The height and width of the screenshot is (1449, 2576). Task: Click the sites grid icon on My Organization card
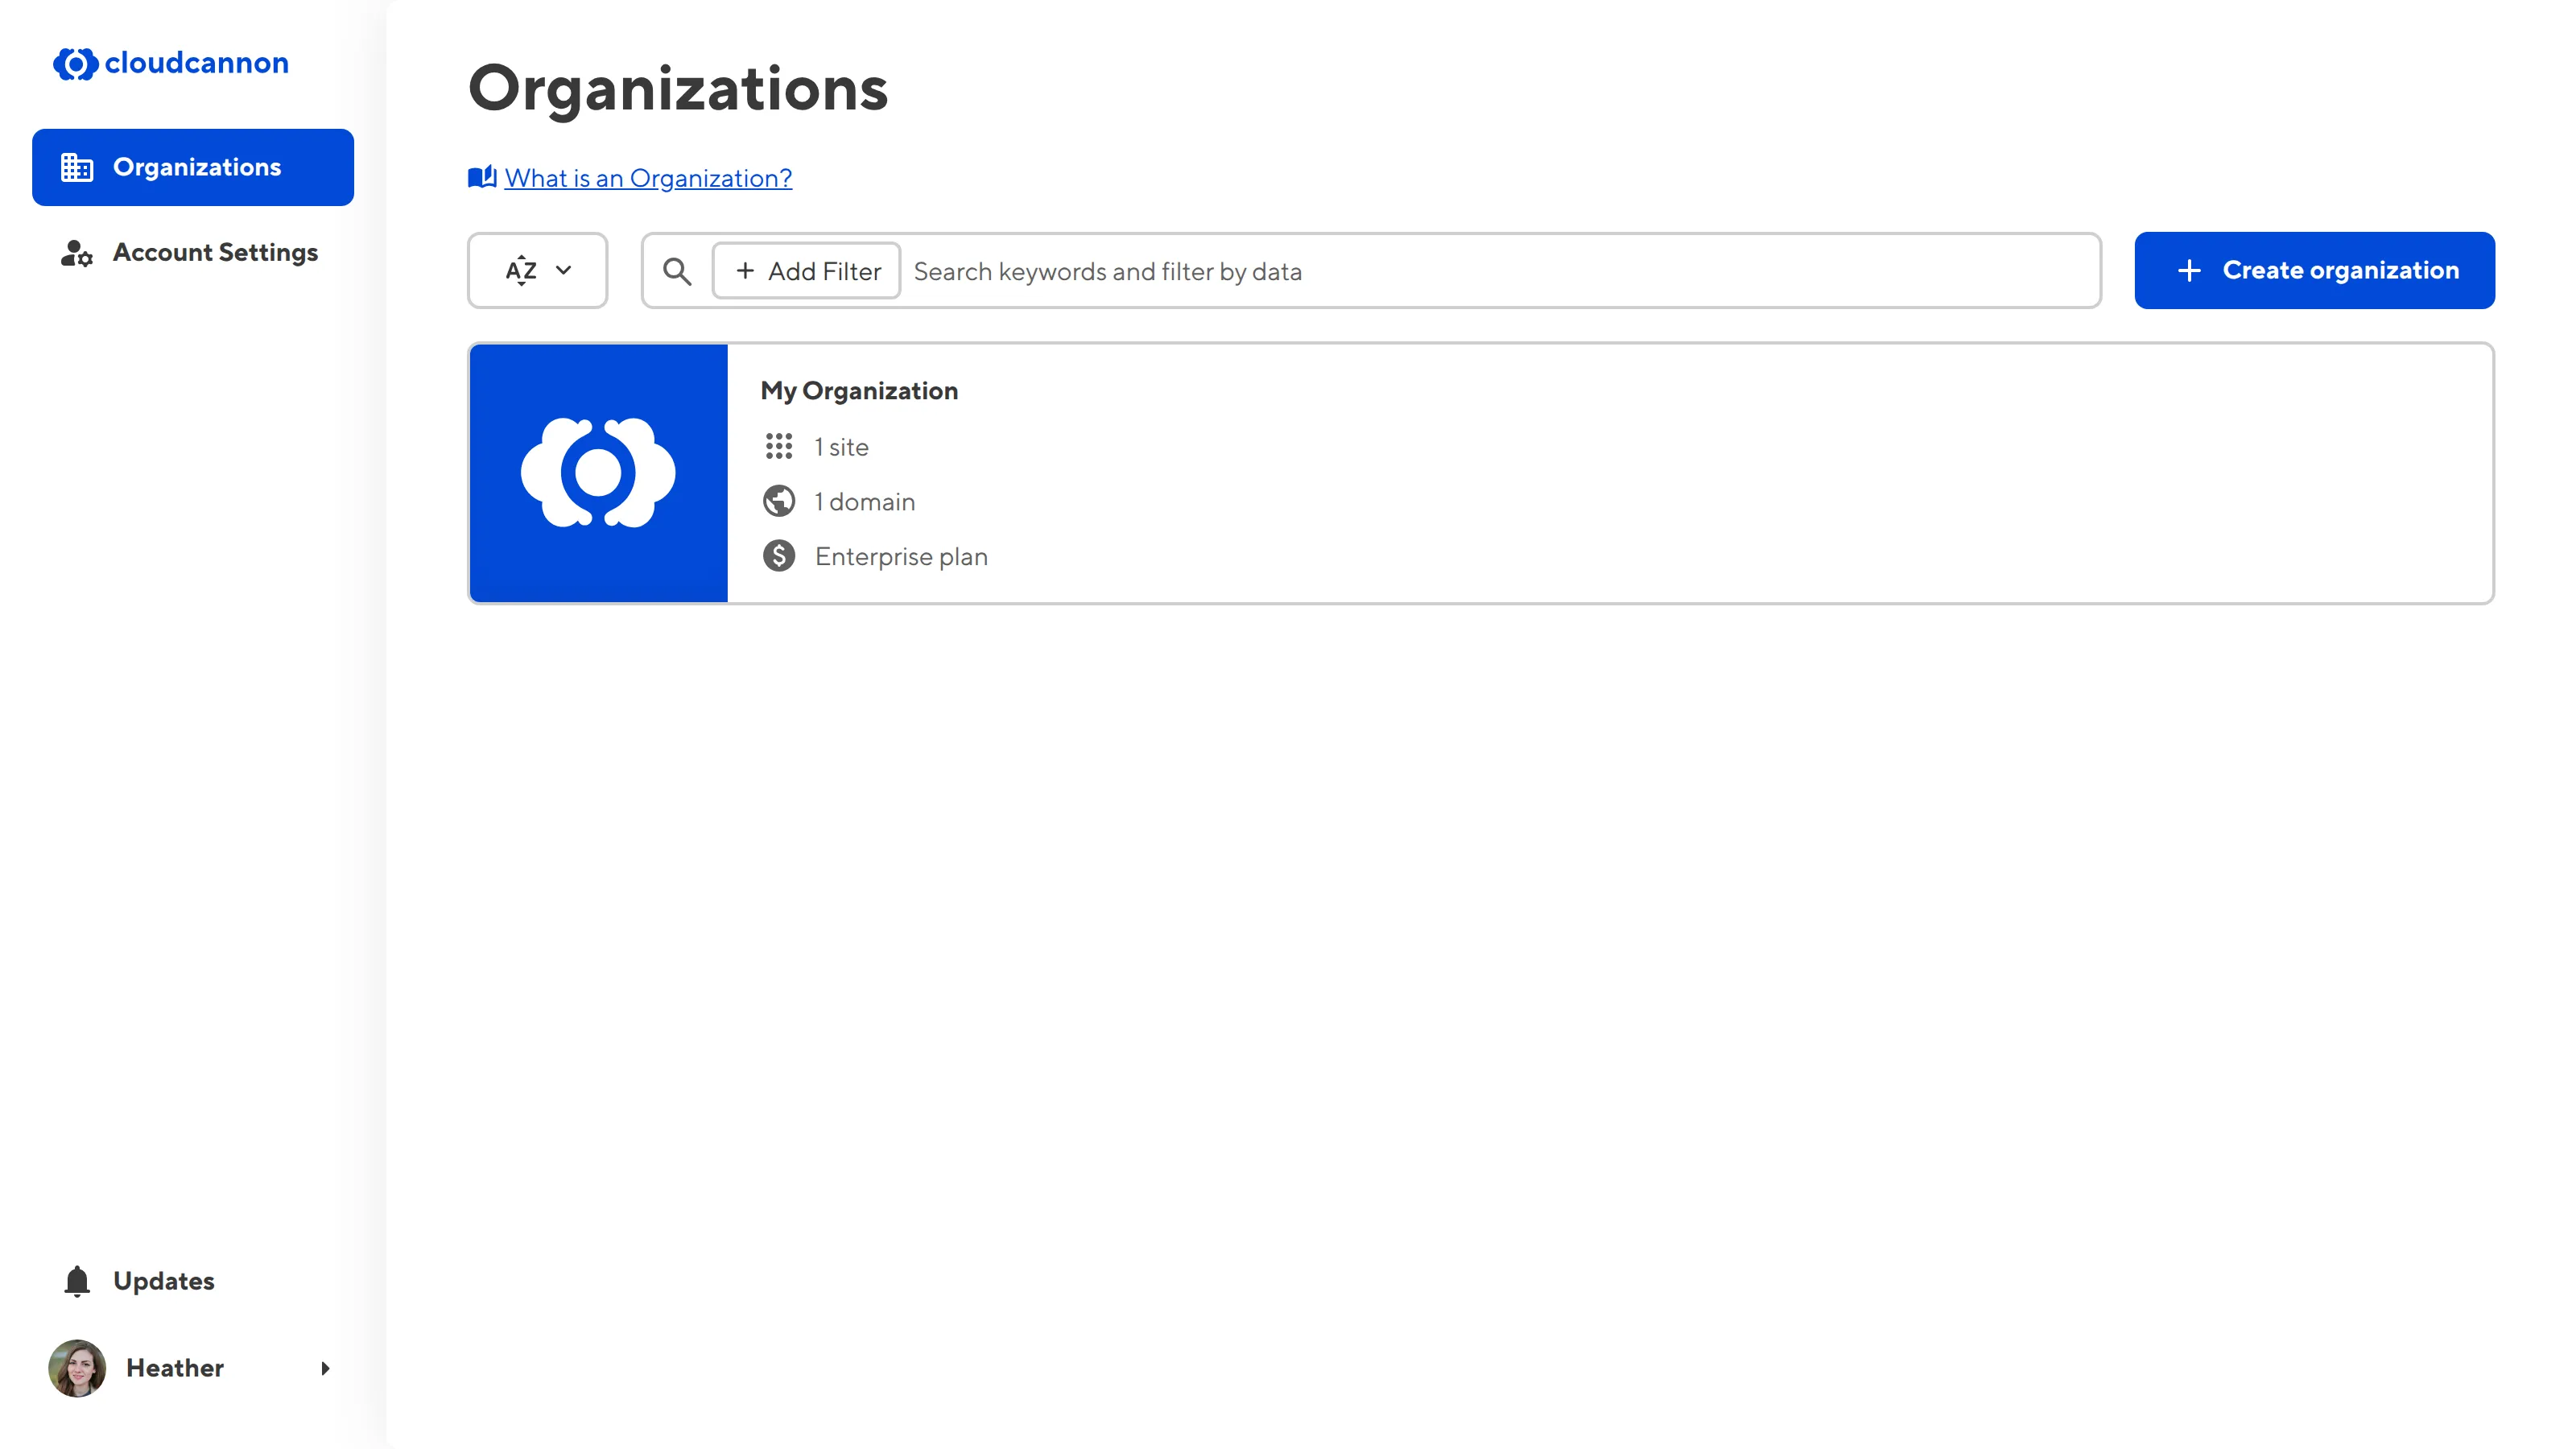click(x=780, y=447)
